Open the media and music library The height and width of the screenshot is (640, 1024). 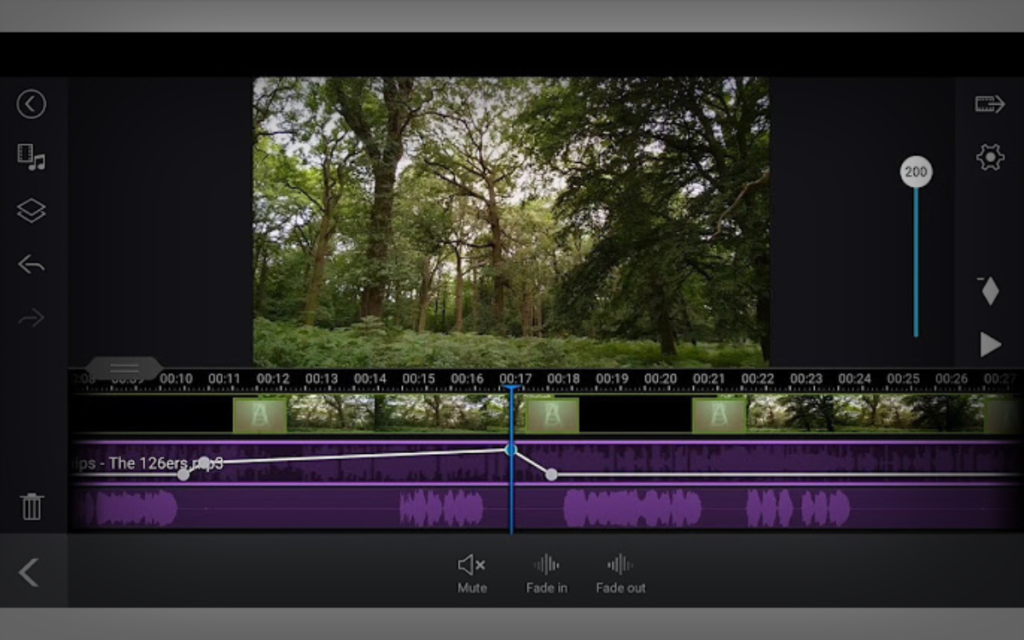point(31,158)
